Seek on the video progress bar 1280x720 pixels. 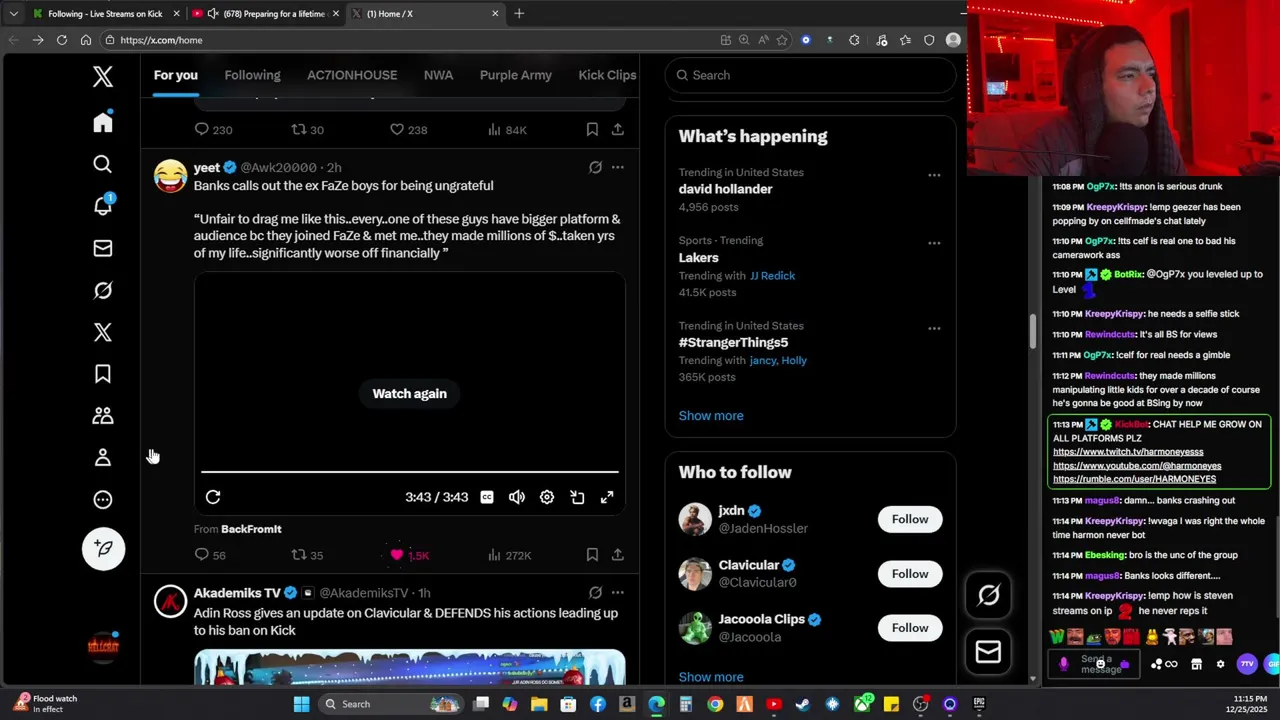pos(410,471)
